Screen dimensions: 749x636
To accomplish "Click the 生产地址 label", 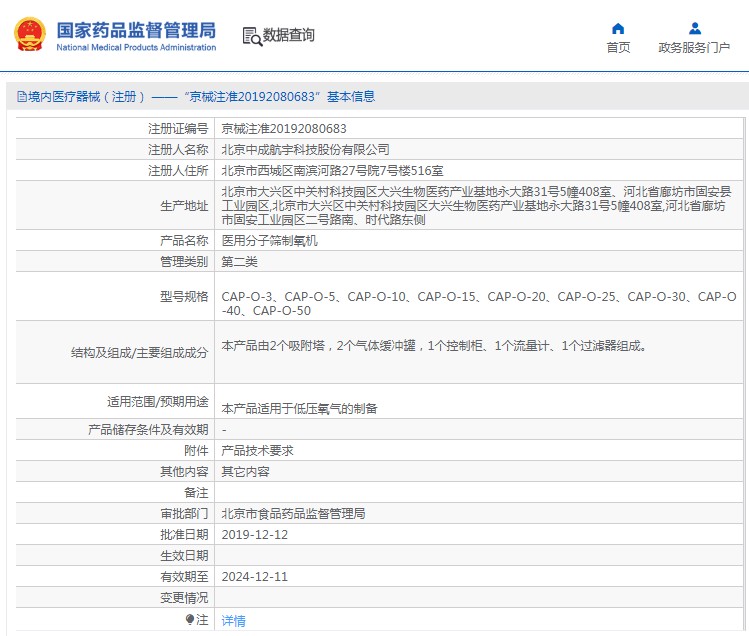I will pyautogui.click(x=184, y=206).
